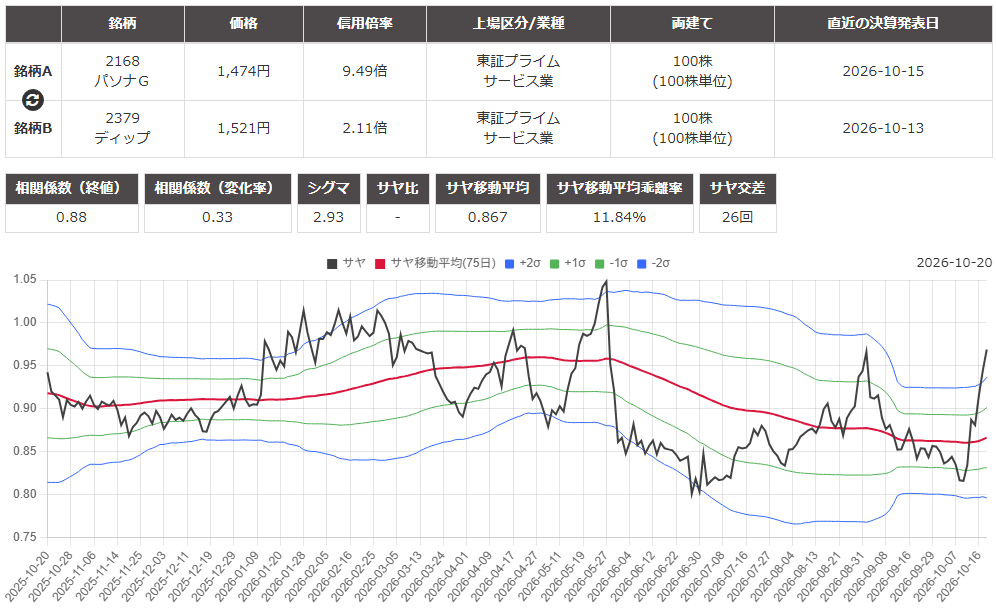The height and width of the screenshot is (609, 996).
Task: Select the 信用倍率 column header
Action: tap(365, 23)
